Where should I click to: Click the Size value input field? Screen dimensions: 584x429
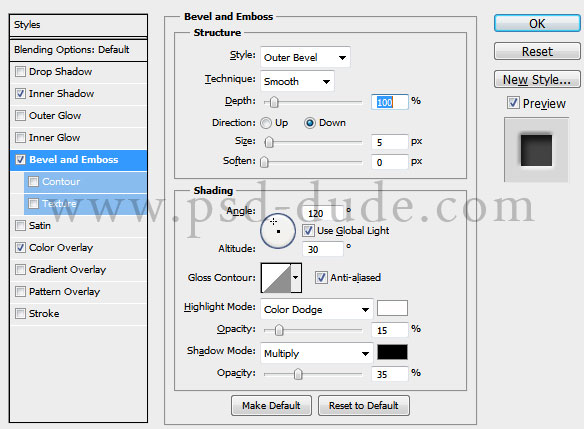(x=390, y=142)
